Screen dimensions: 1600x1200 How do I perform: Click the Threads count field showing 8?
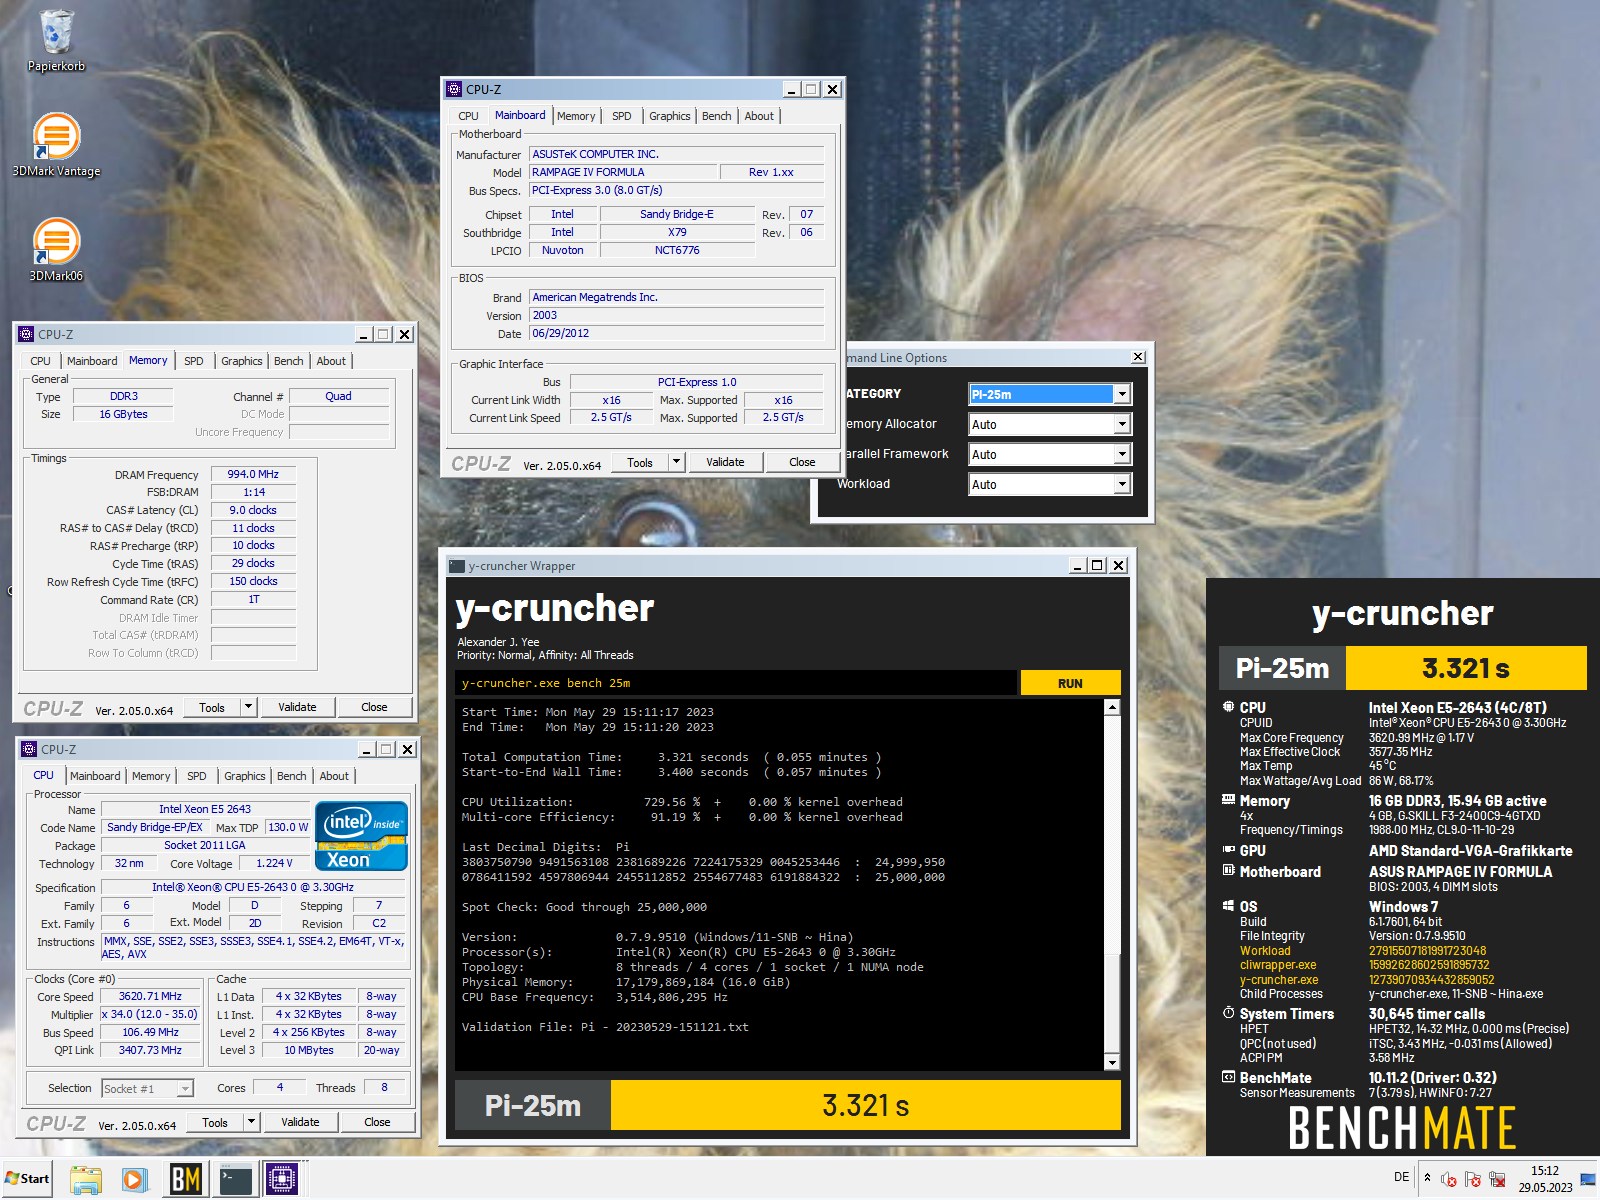384,1087
